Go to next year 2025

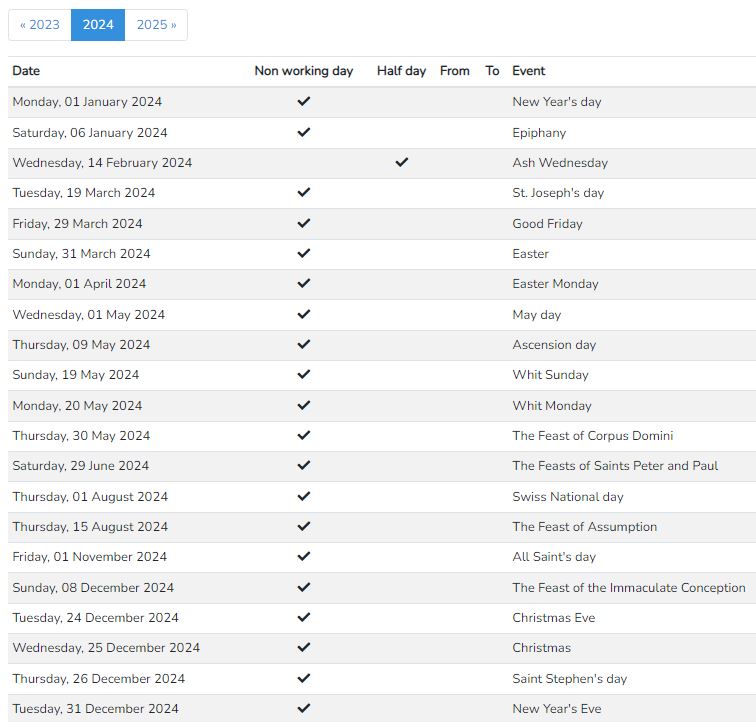pyautogui.click(x=156, y=25)
